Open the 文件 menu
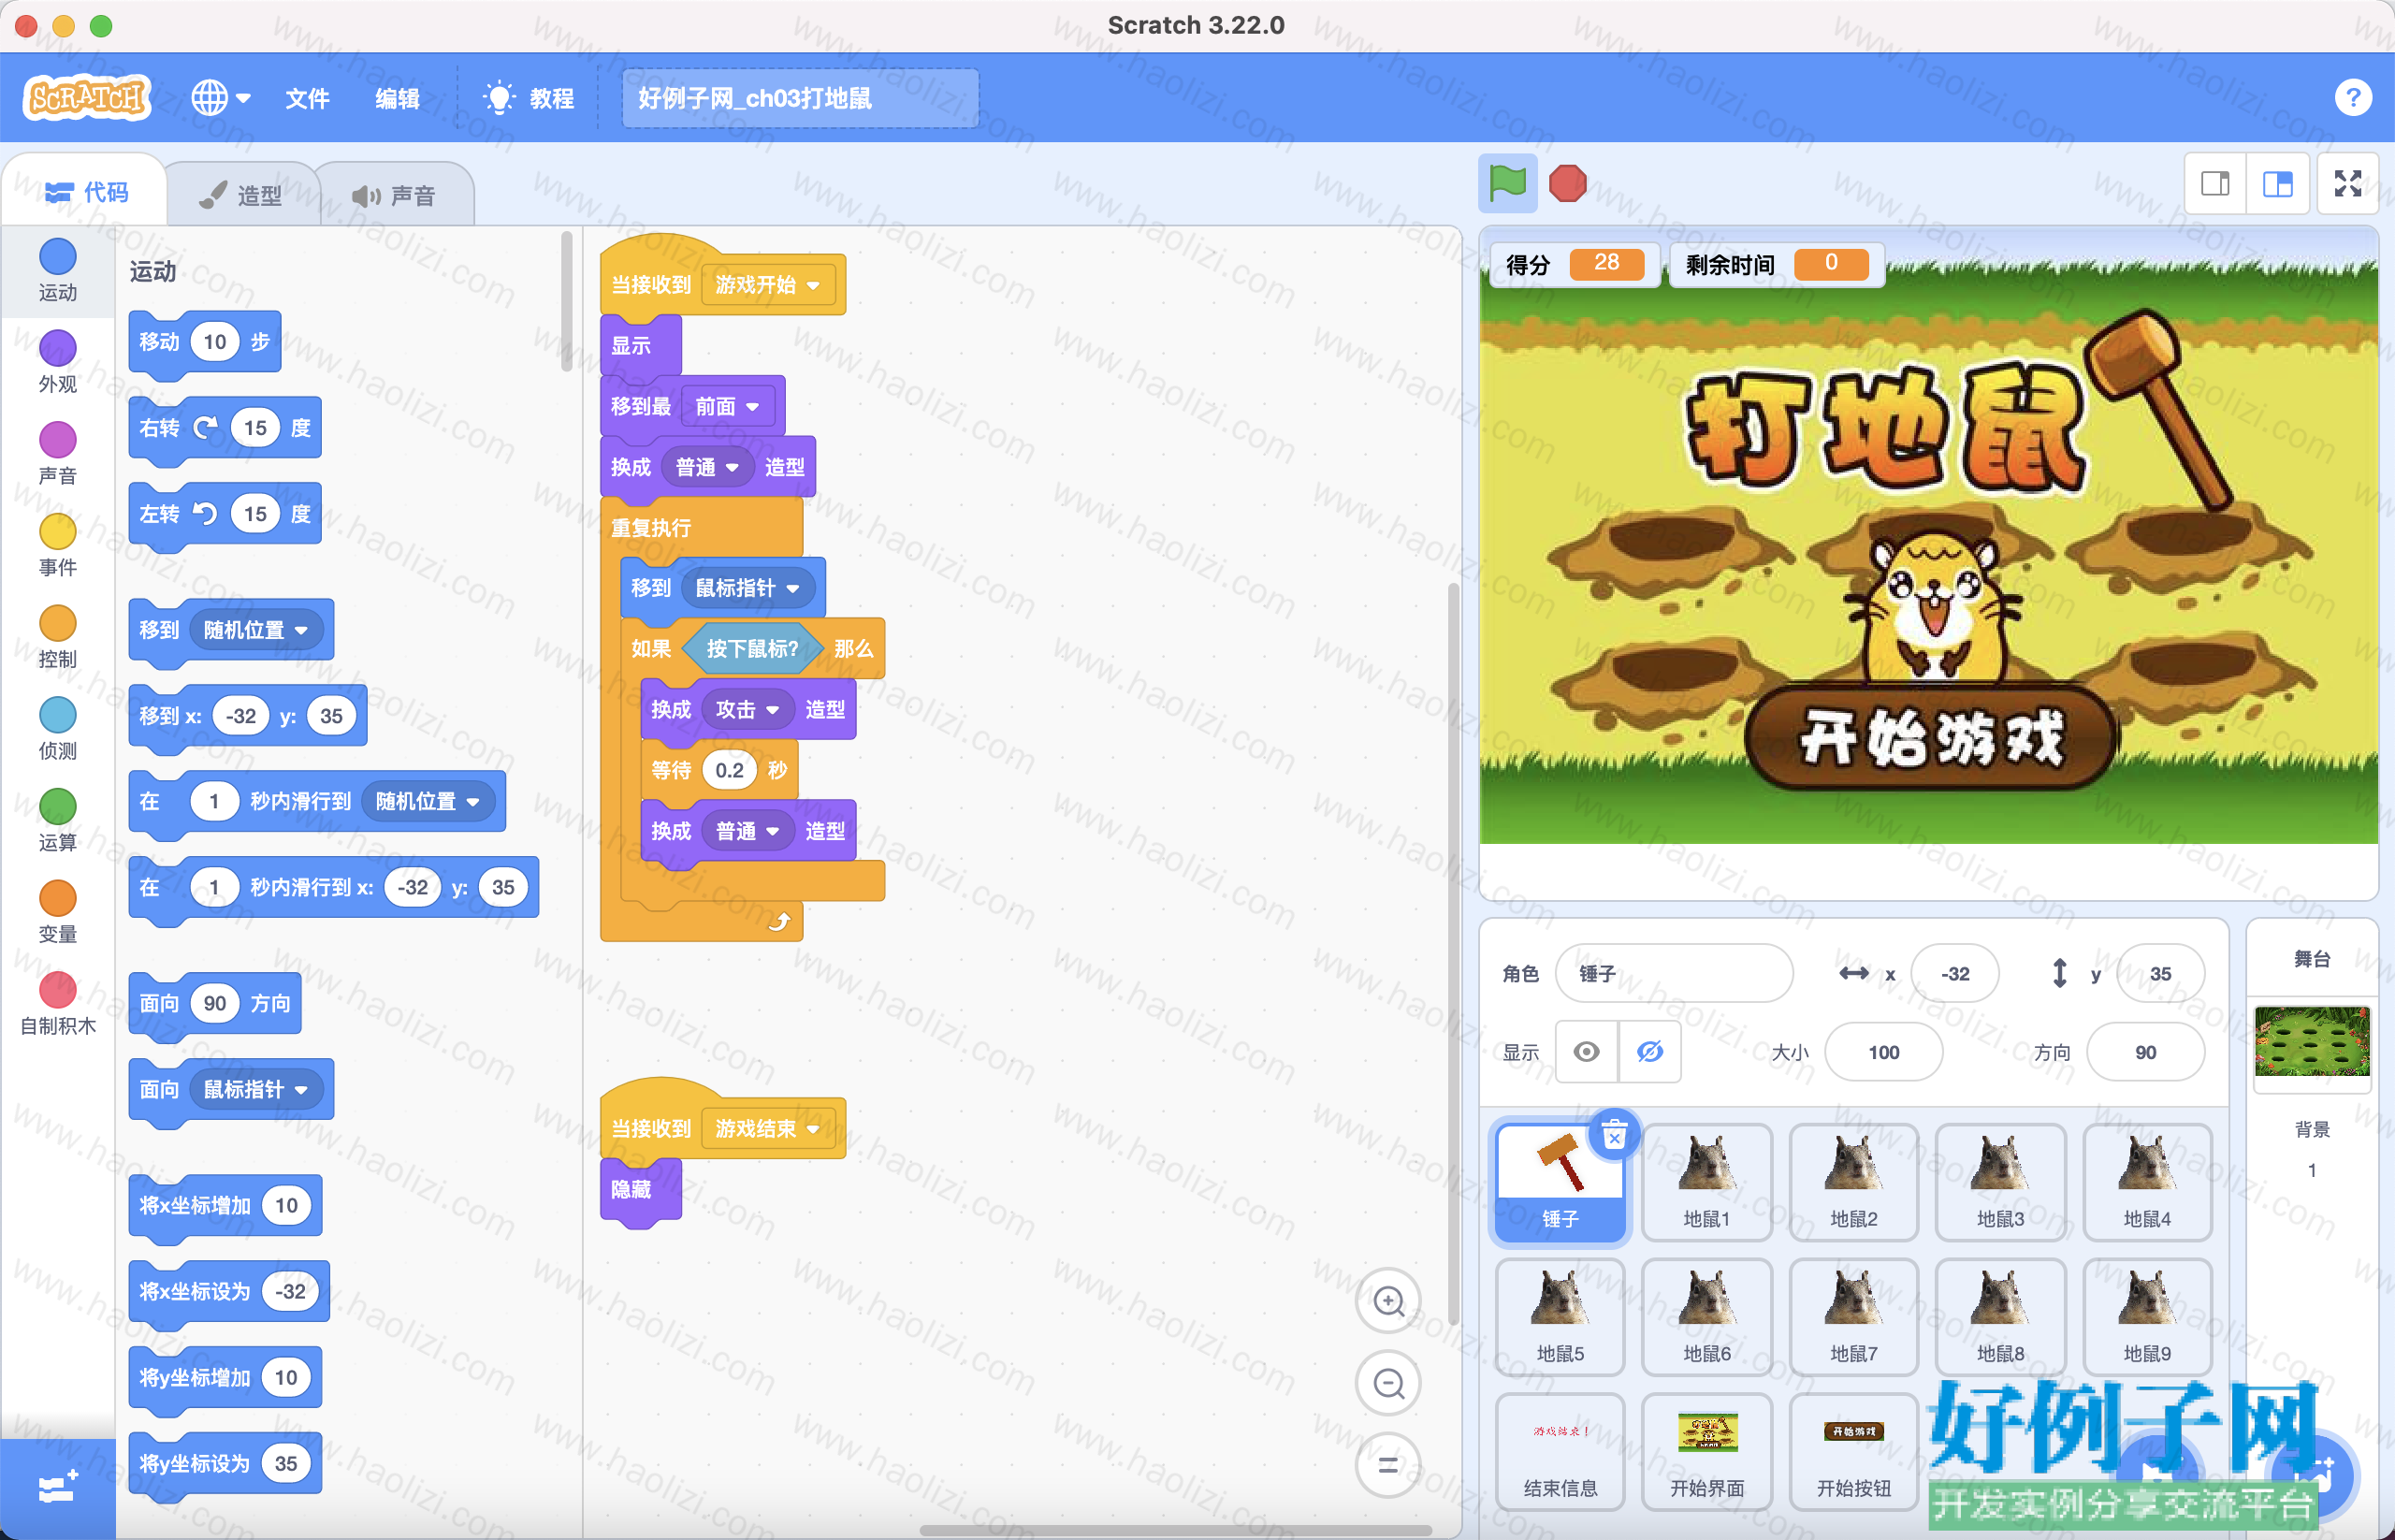The height and width of the screenshot is (1540, 2395). click(x=307, y=98)
